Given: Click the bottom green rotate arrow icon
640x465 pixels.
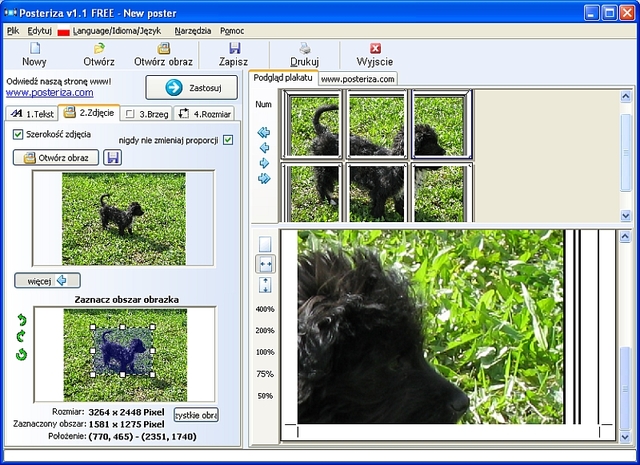Looking at the screenshot, I should [21, 354].
